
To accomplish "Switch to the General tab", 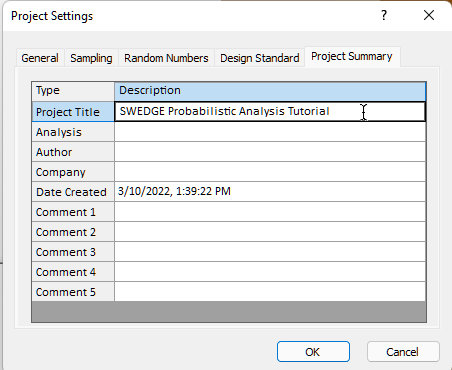I will pyautogui.click(x=40, y=58).
